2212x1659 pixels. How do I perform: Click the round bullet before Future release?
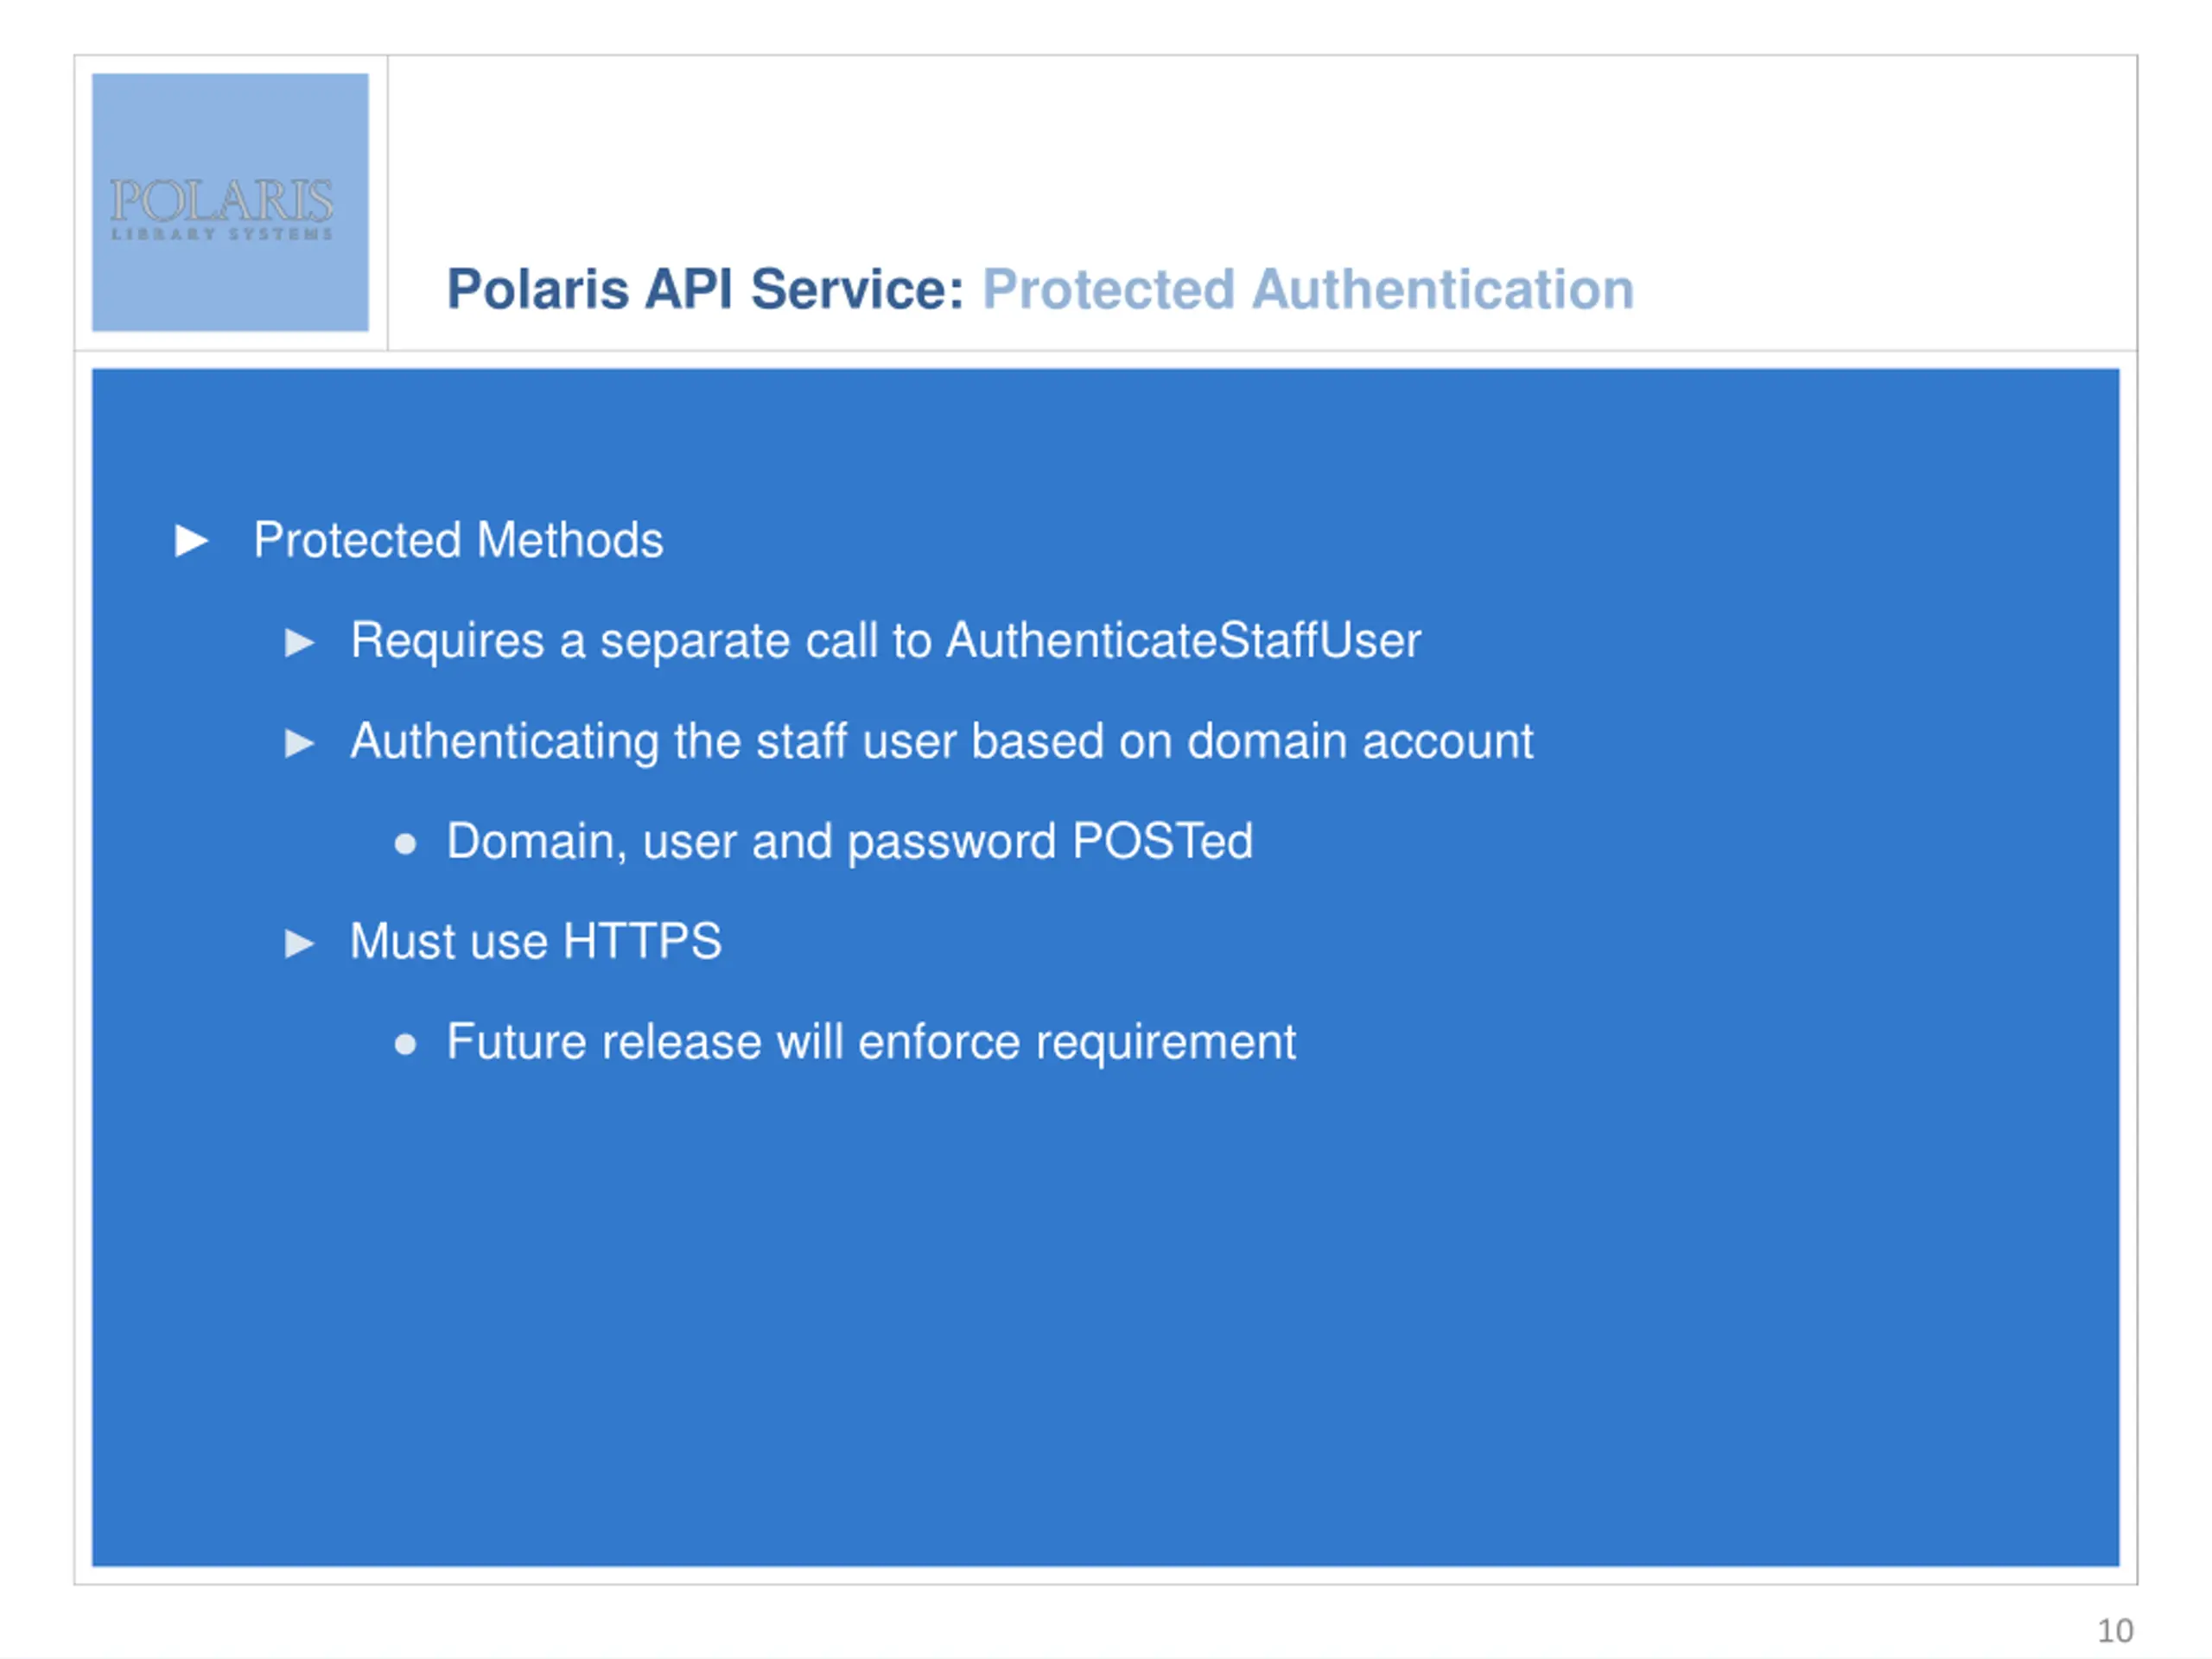(405, 1045)
